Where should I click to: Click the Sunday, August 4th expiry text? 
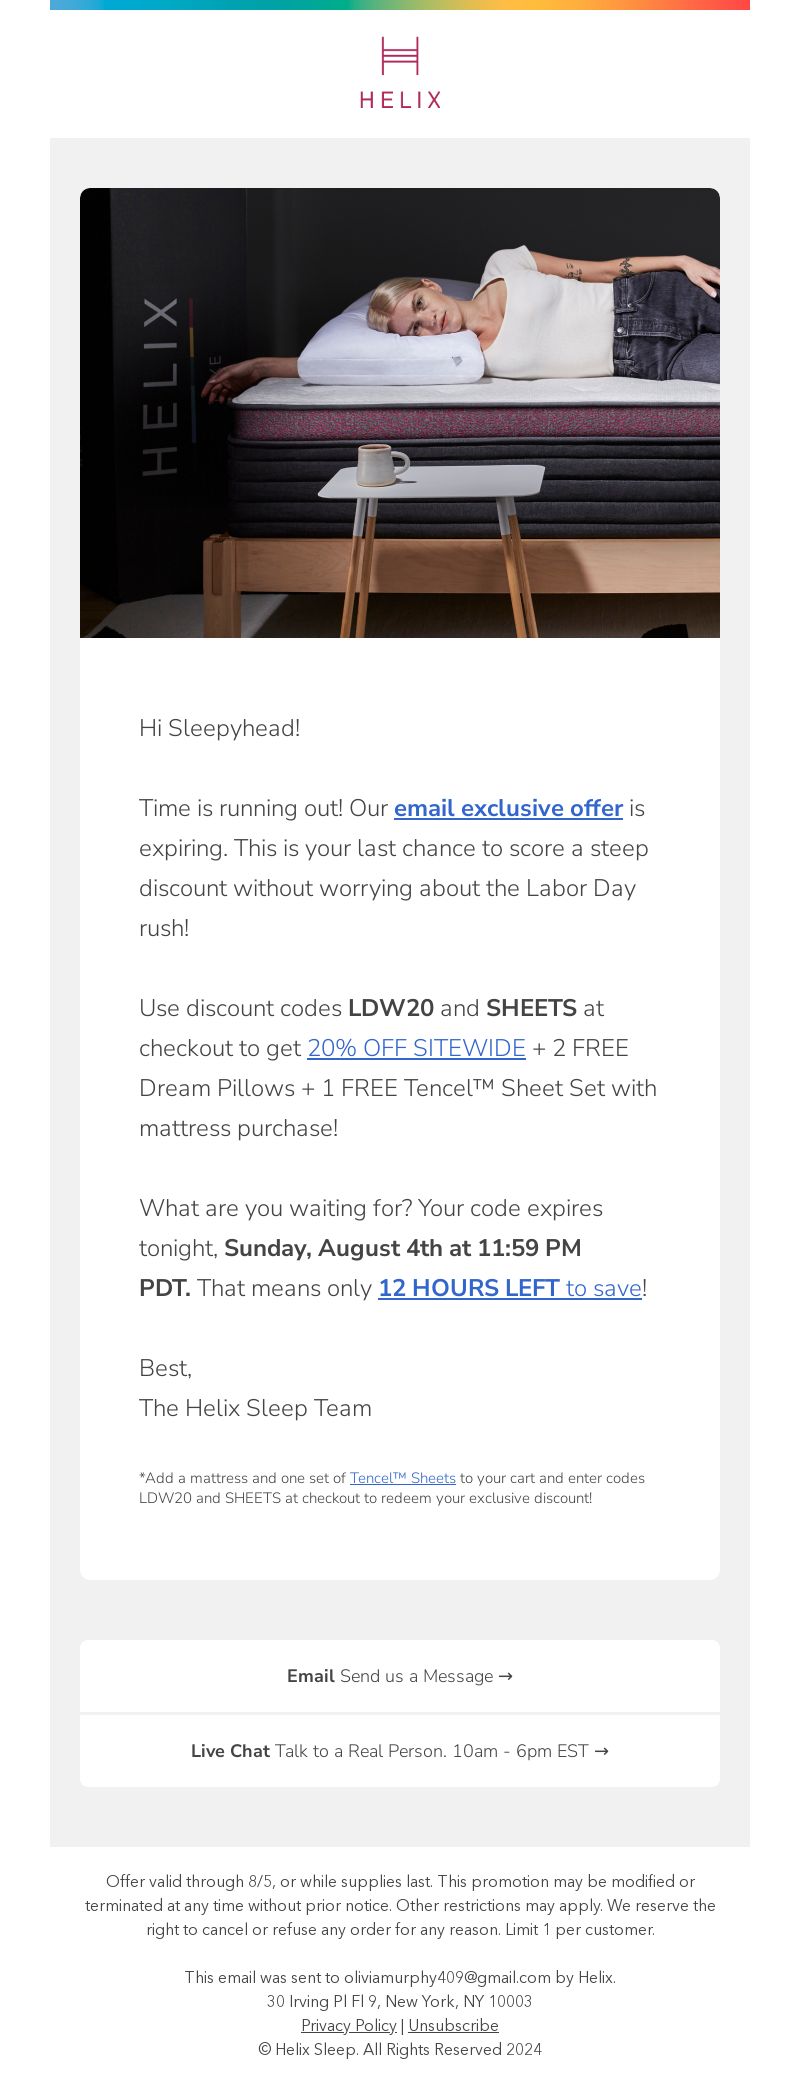(402, 1248)
